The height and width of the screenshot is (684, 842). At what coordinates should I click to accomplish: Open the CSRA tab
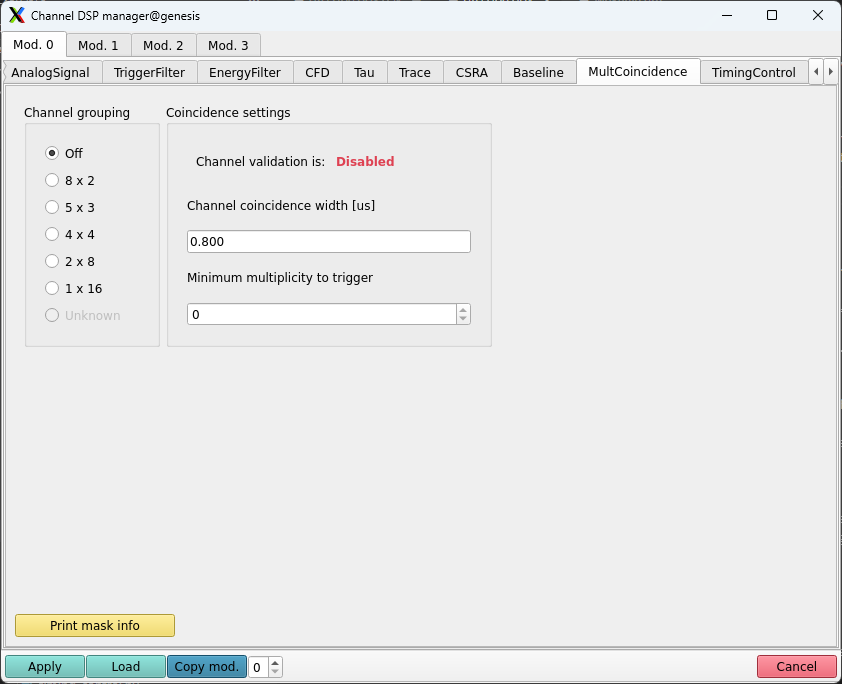click(473, 72)
